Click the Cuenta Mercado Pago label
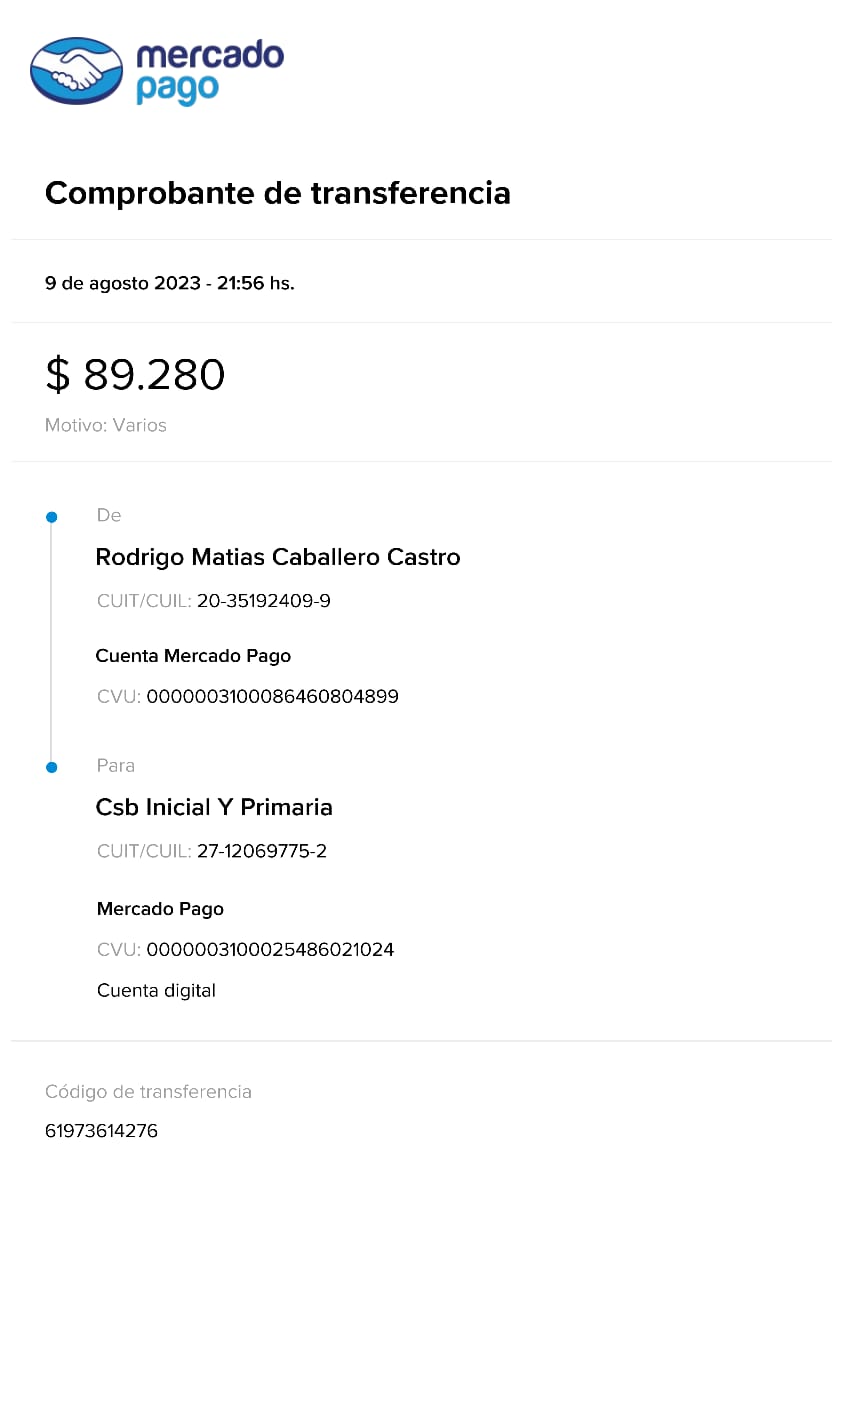The width and height of the screenshot is (843, 1406). 193,656
